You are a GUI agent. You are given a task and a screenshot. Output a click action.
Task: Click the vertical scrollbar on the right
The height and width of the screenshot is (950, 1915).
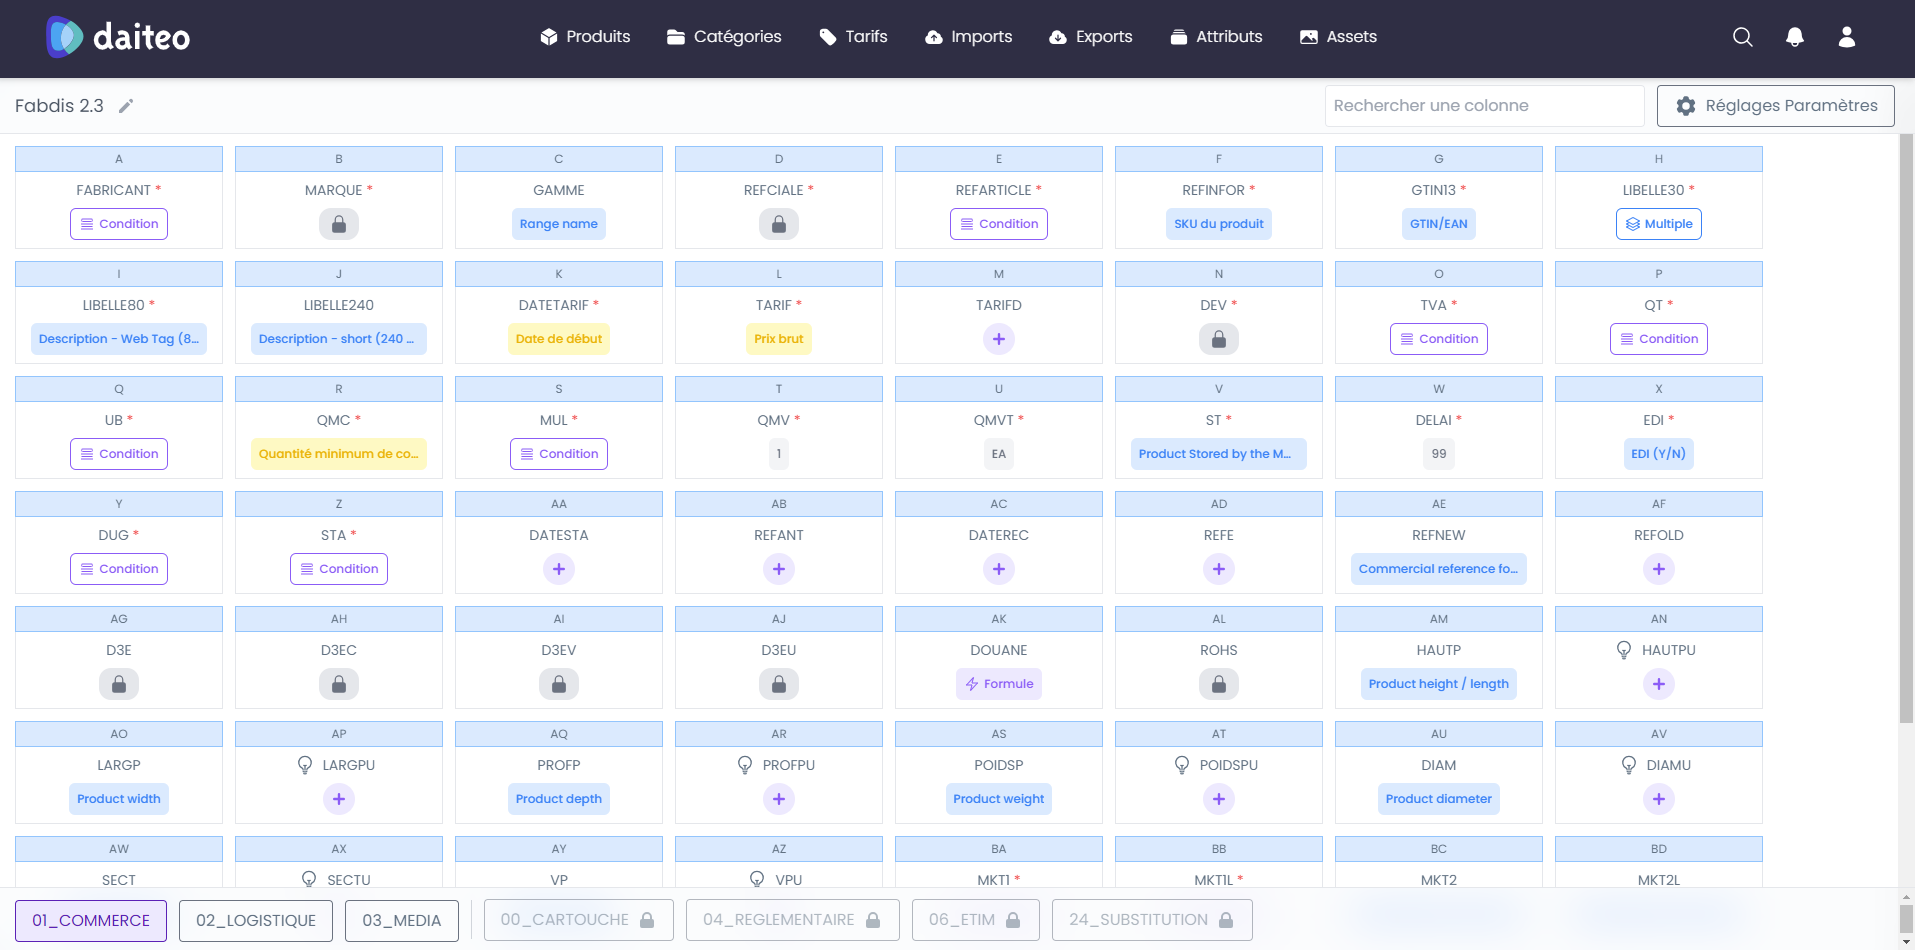click(x=1906, y=430)
